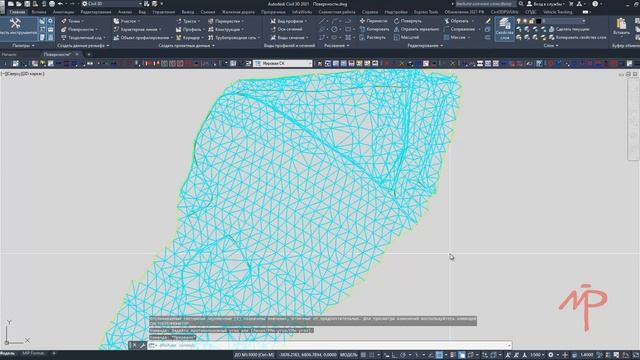640x360 pixels.
Task: Click the Профиль tool icon
Action: click(178, 29)
